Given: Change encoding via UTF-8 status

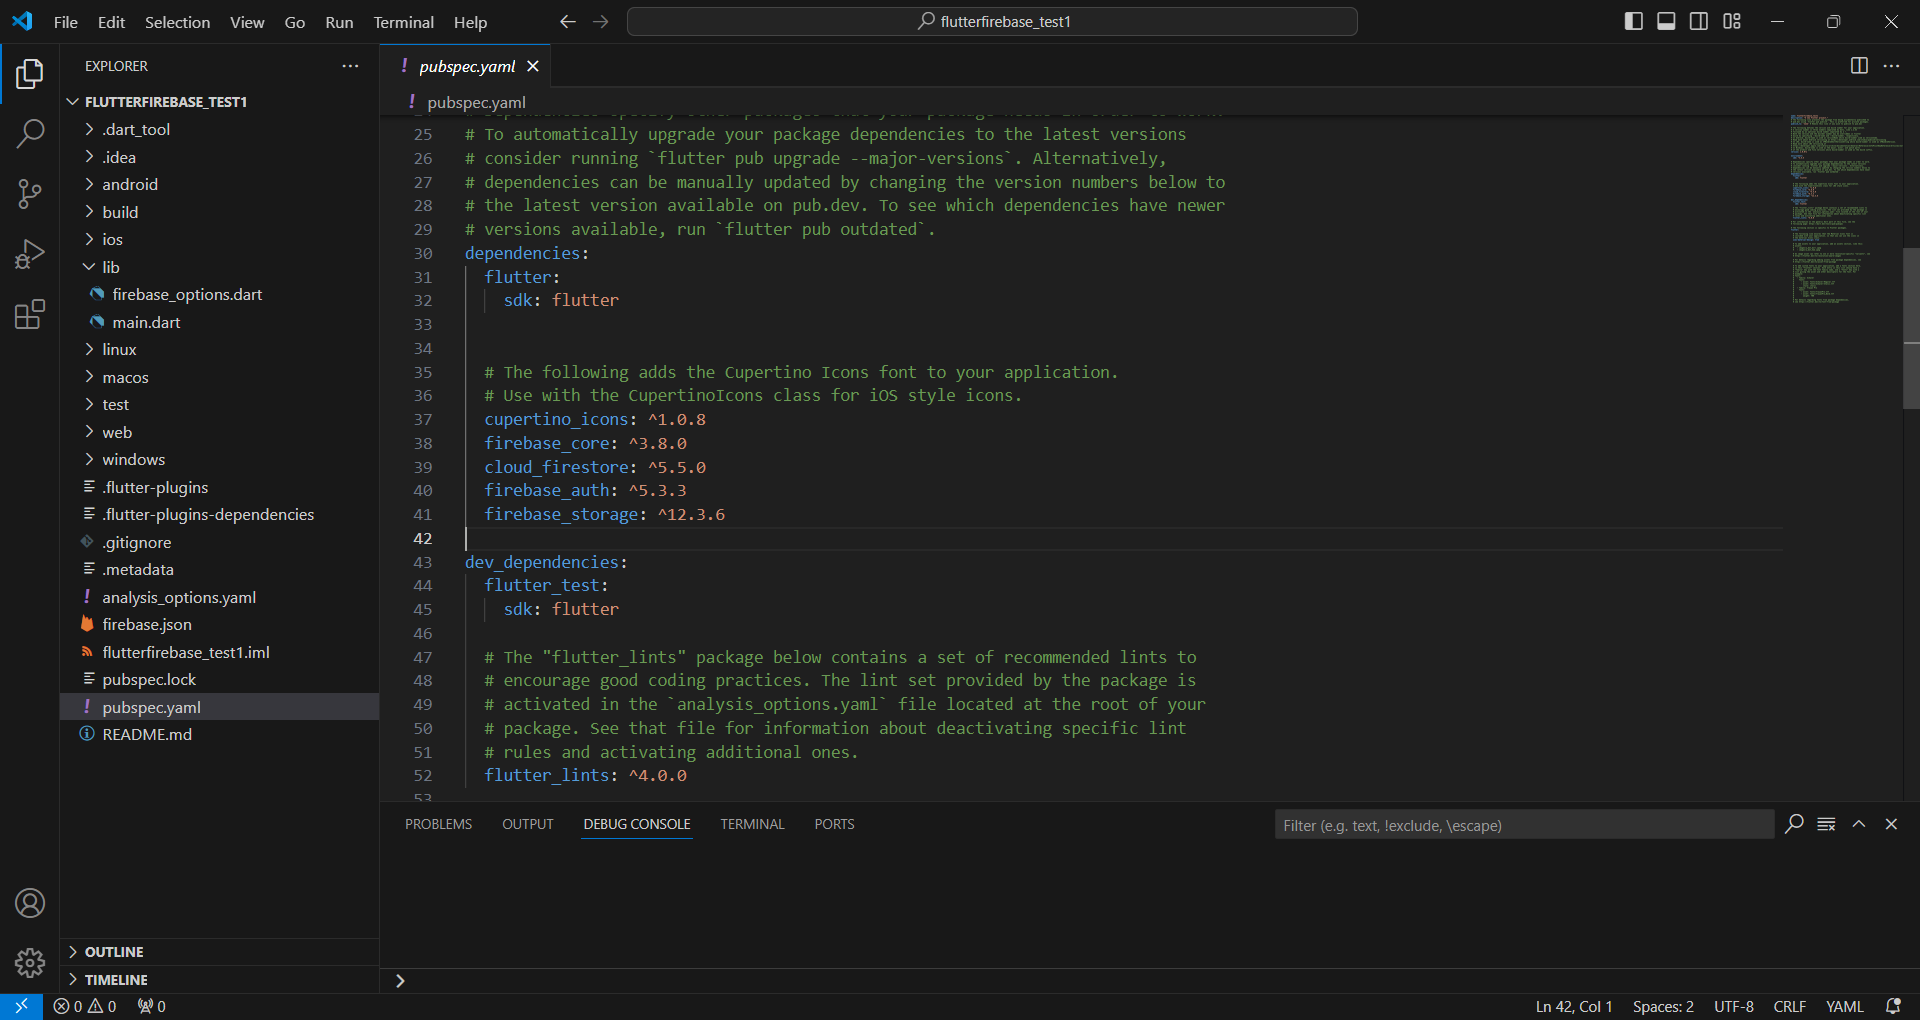Looking at the screenshot, I should point(1734,1006).
